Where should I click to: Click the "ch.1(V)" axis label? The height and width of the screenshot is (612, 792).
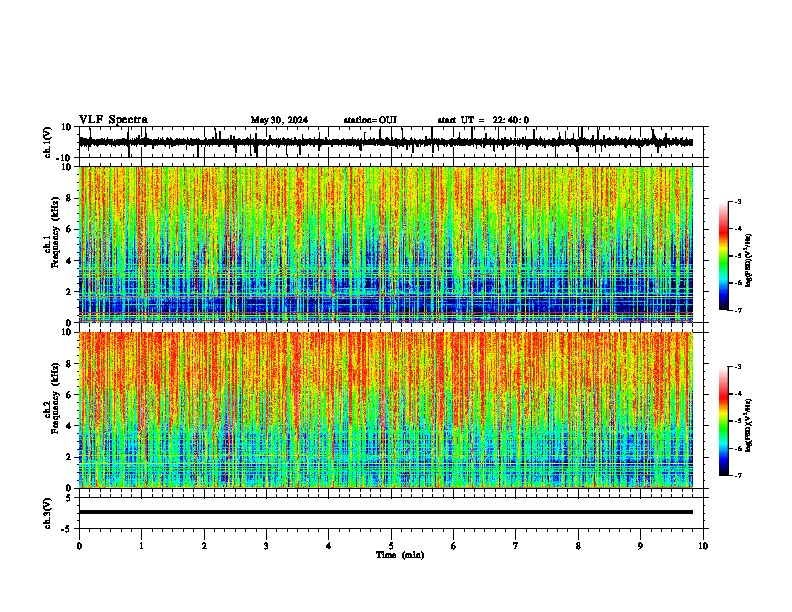coord(48,142)
